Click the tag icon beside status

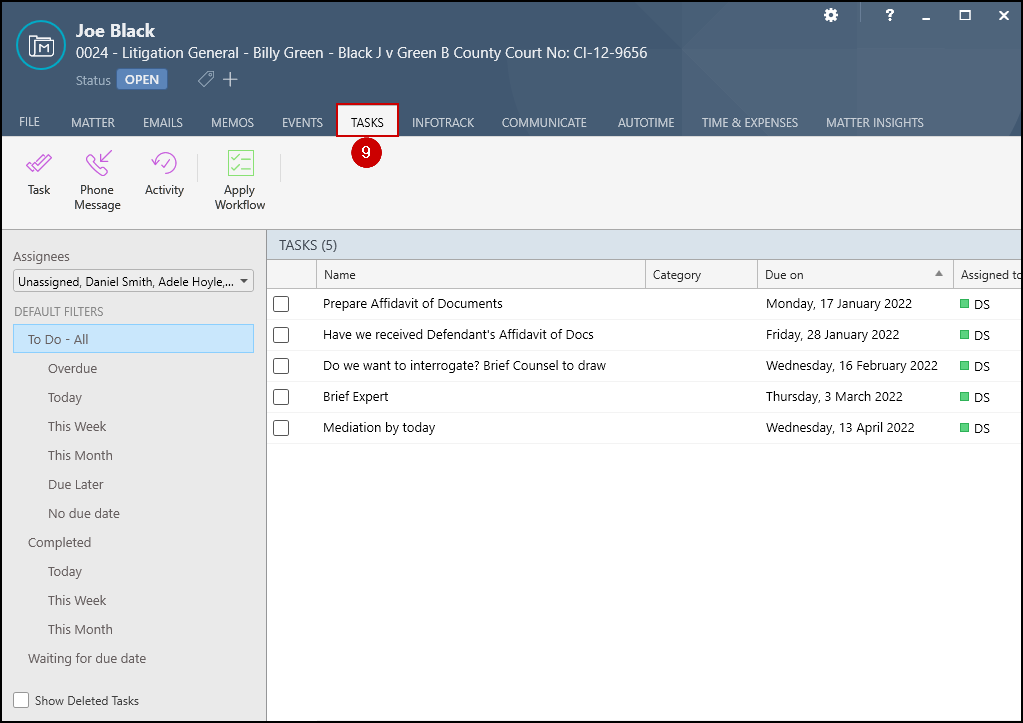coord(206,80)
